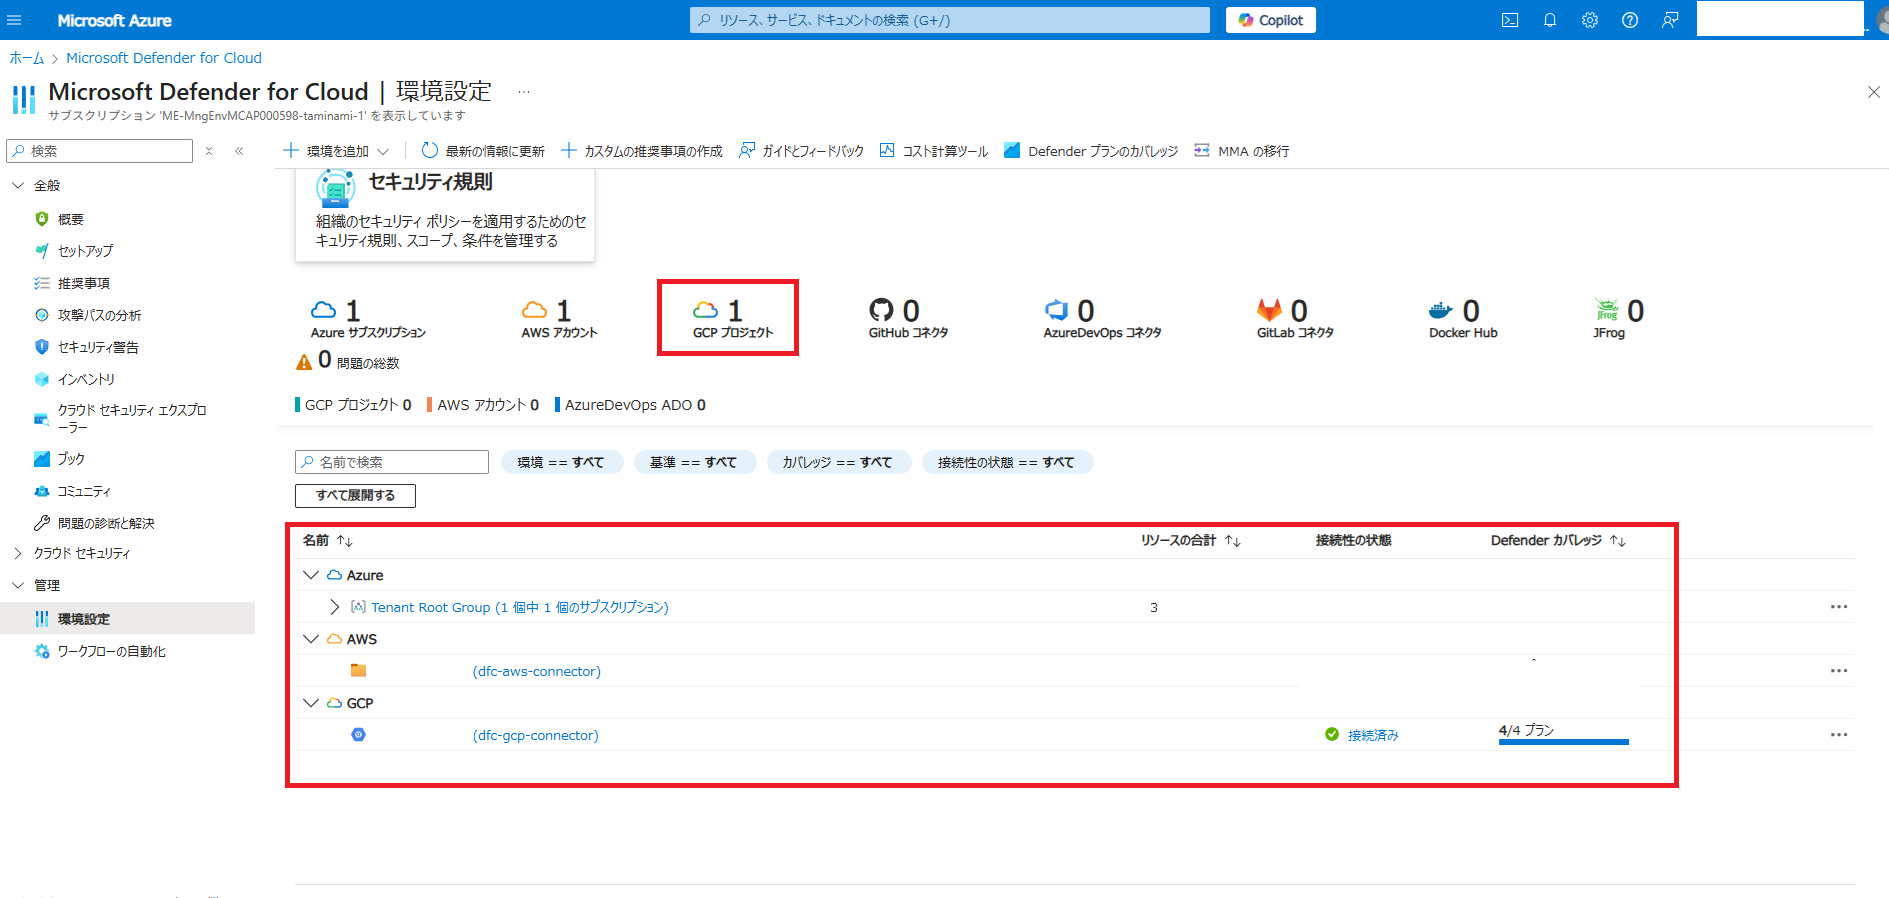Focus the global resource search box
The height and width of the screenshot is (898, 1889).
coord(950,20)
